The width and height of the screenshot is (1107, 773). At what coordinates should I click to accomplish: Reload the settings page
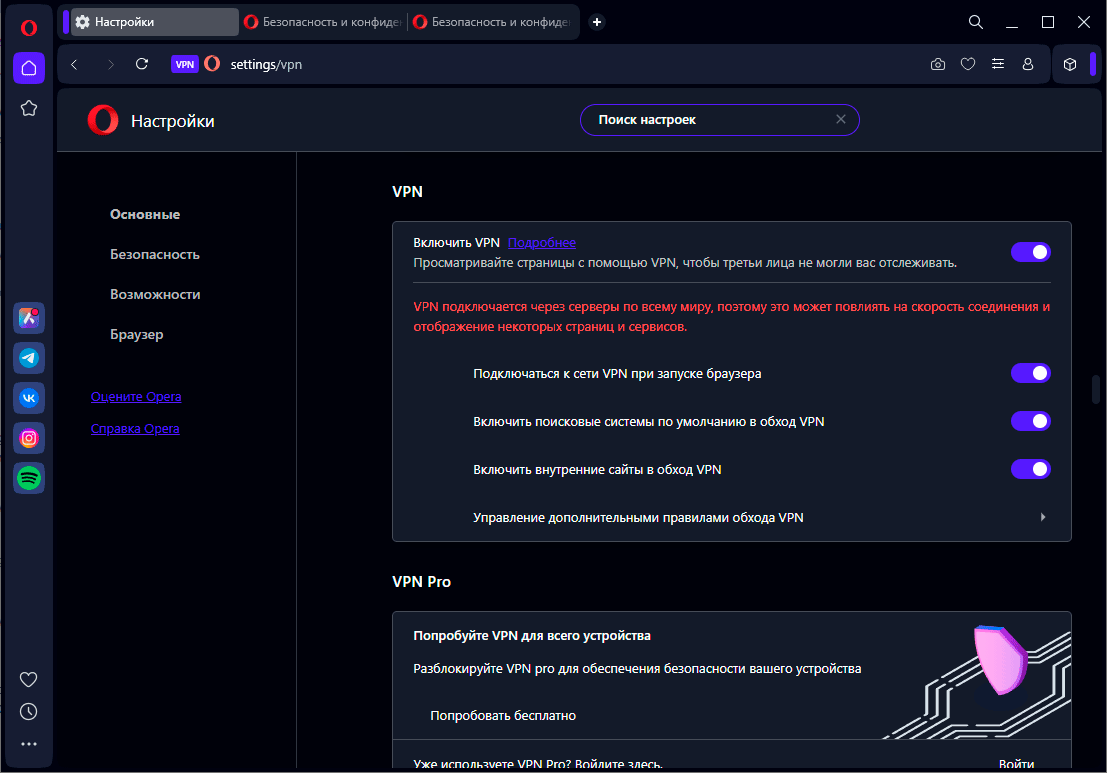(142, 64)
